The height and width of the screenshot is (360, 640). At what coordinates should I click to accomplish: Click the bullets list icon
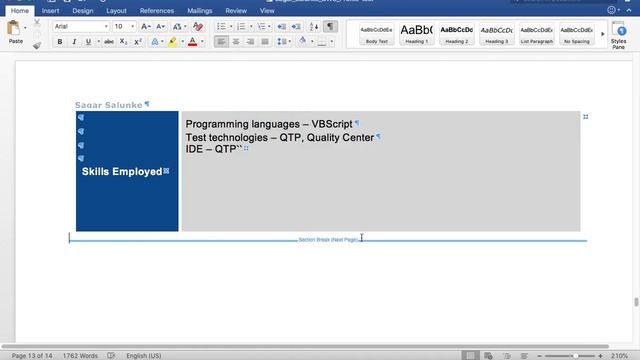pyautogui.click(x=221, y=27)
